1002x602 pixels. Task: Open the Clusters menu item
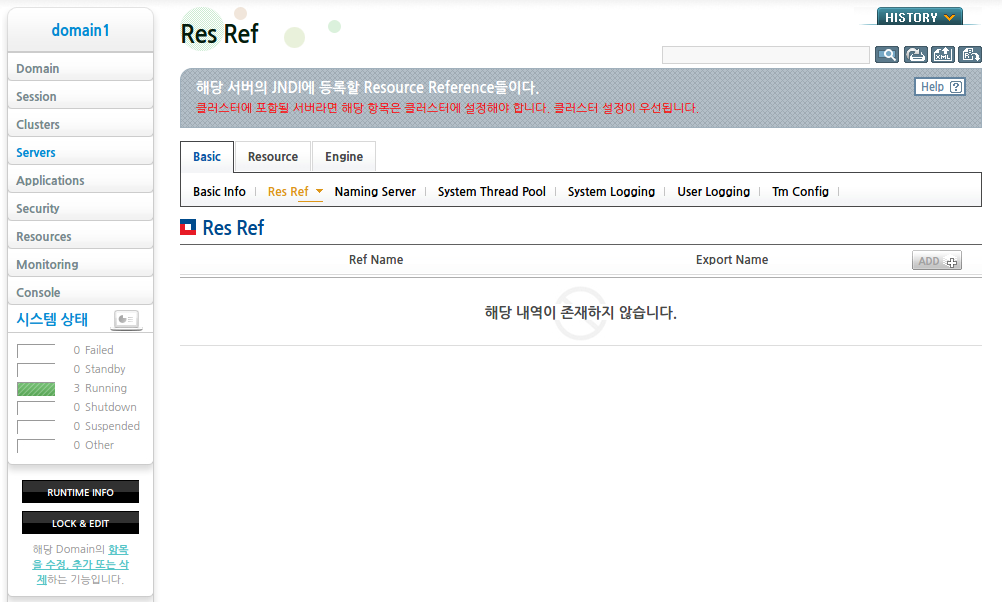(x=81, y=125)
